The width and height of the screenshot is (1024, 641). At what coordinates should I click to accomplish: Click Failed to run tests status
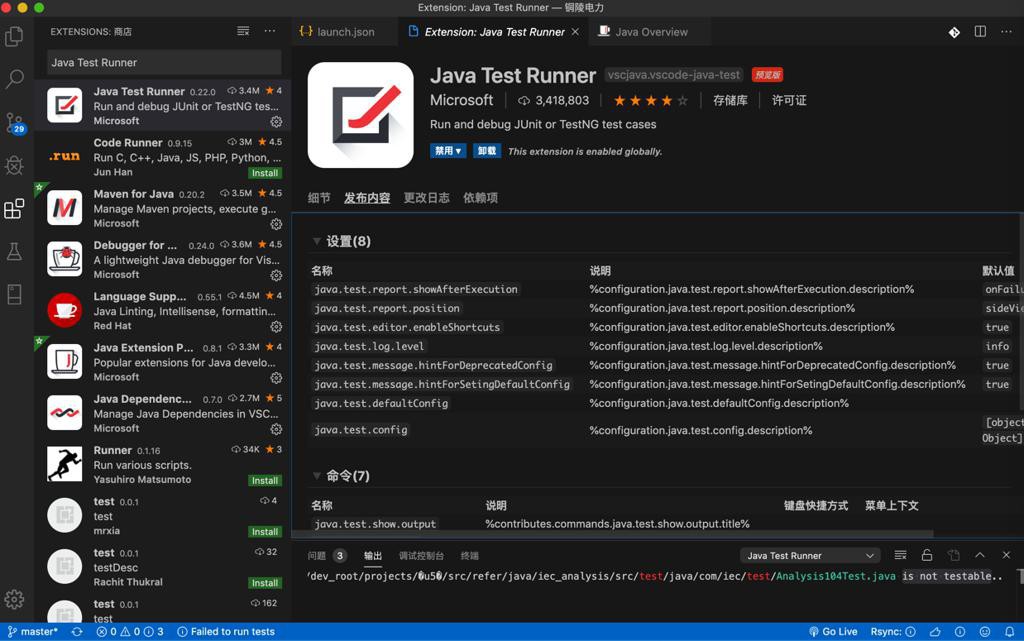click(226, 631)
